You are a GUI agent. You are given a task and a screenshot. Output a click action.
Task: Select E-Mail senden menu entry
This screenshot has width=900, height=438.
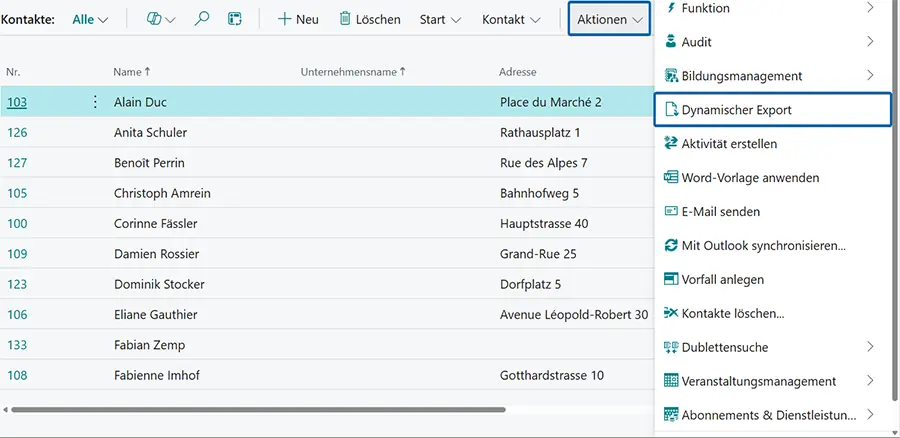(773, 211)
